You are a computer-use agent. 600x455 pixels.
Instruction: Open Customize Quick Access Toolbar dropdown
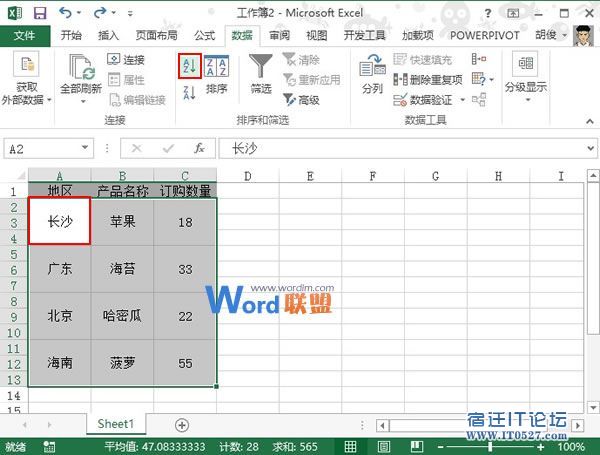point(130,13)
